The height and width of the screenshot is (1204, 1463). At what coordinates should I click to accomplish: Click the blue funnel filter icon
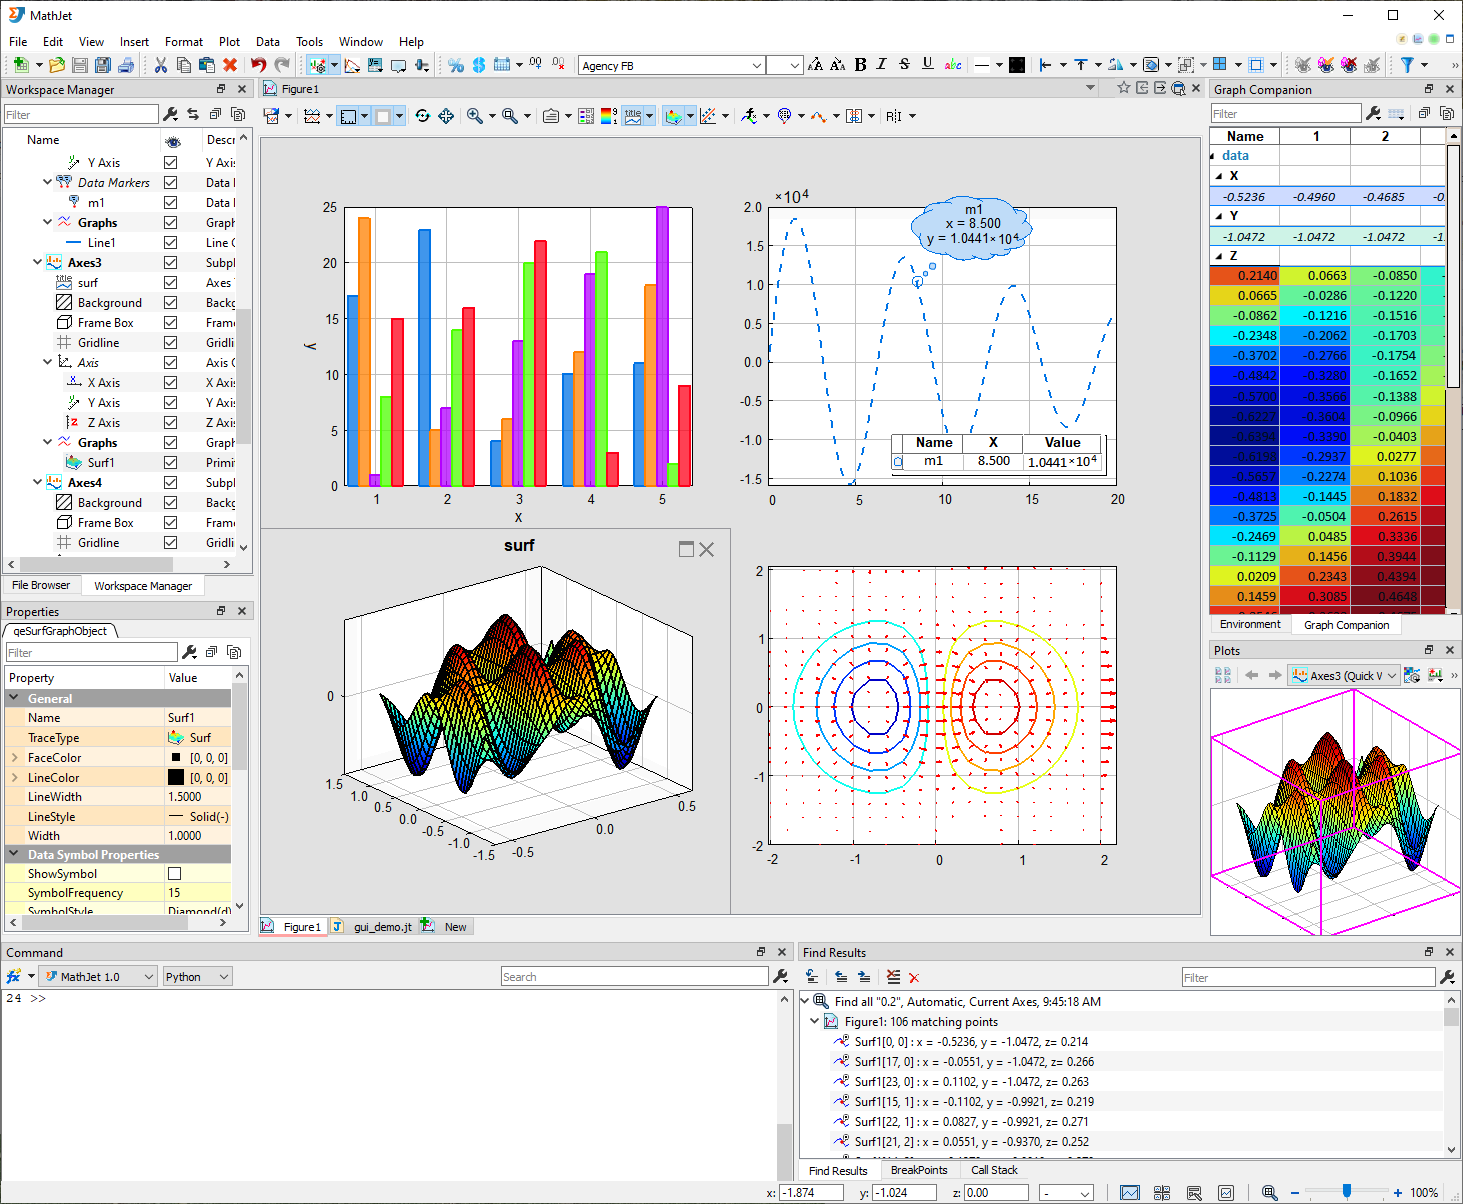click(x=1407, y=65)
